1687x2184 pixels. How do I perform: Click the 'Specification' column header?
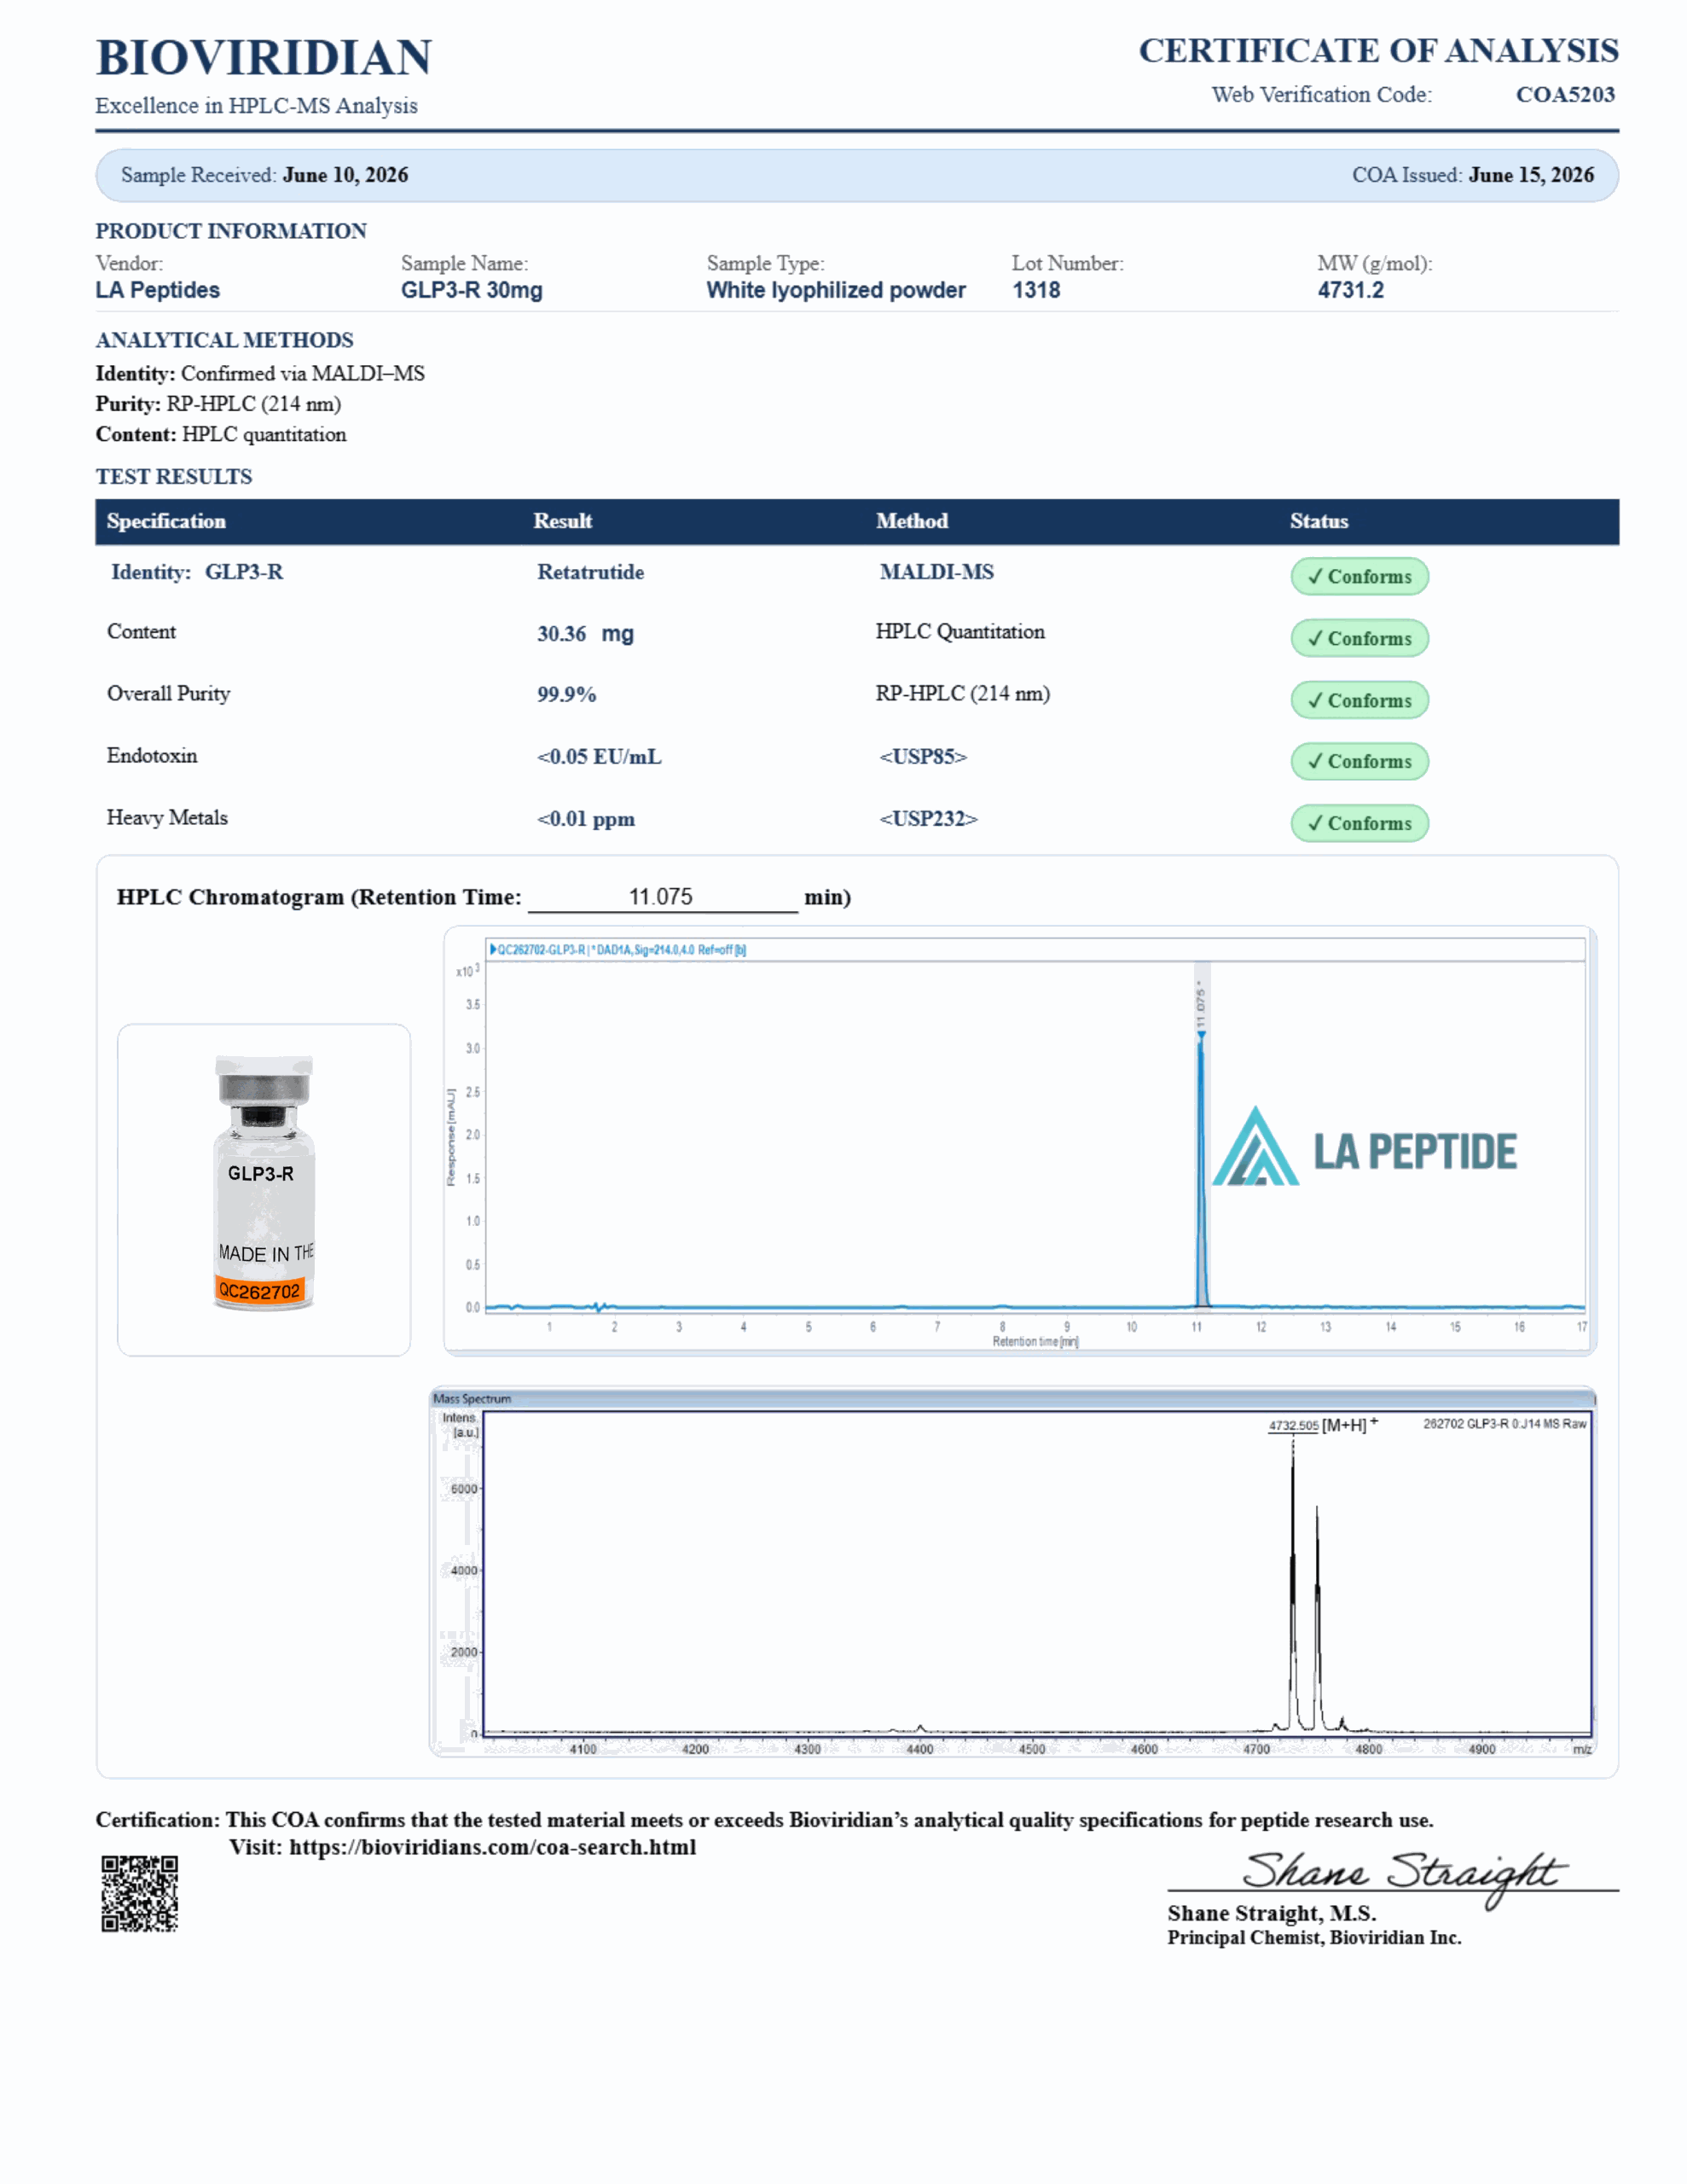(166, 521)
